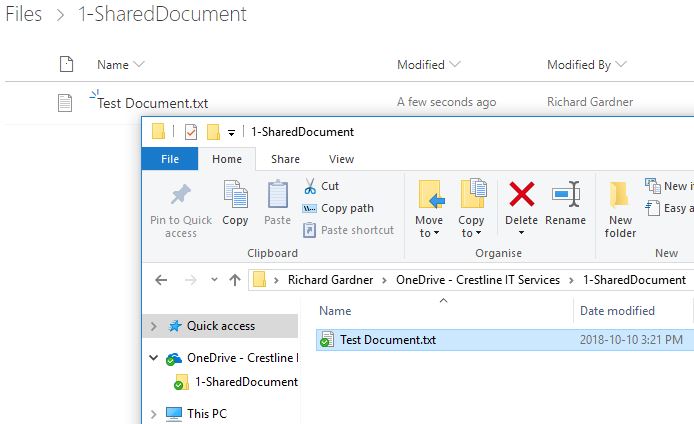694x424 pixels.
Task: Open the Copy to dropdown
Action: (x=471, y=226)
